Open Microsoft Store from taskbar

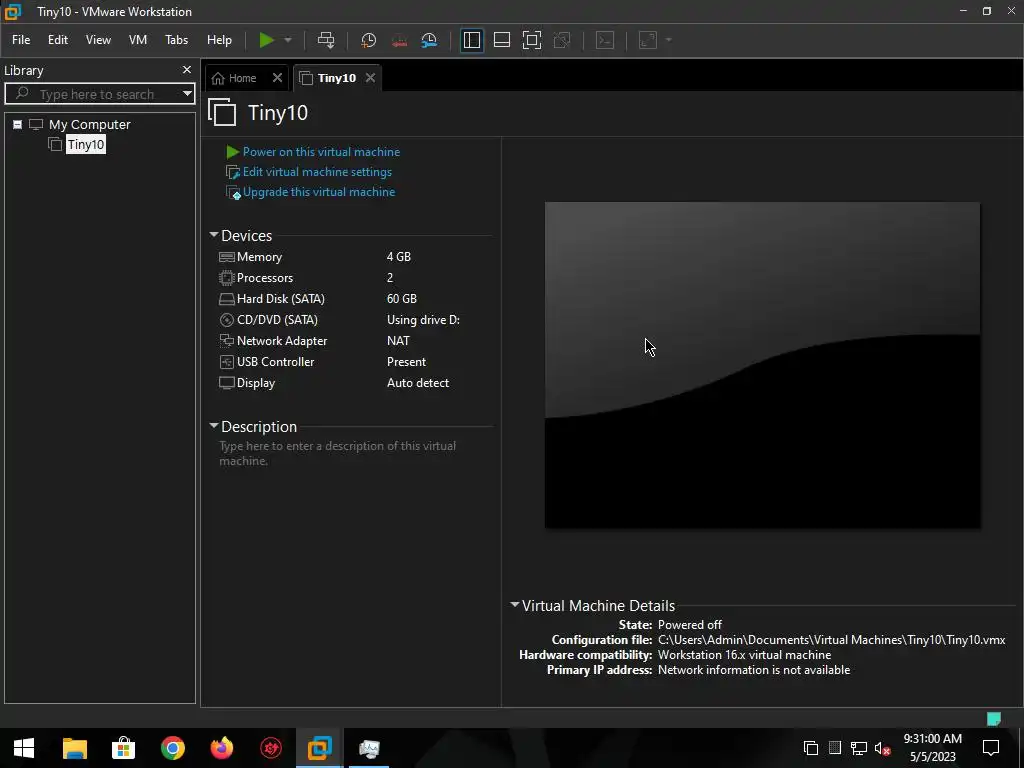click(123, 748)
